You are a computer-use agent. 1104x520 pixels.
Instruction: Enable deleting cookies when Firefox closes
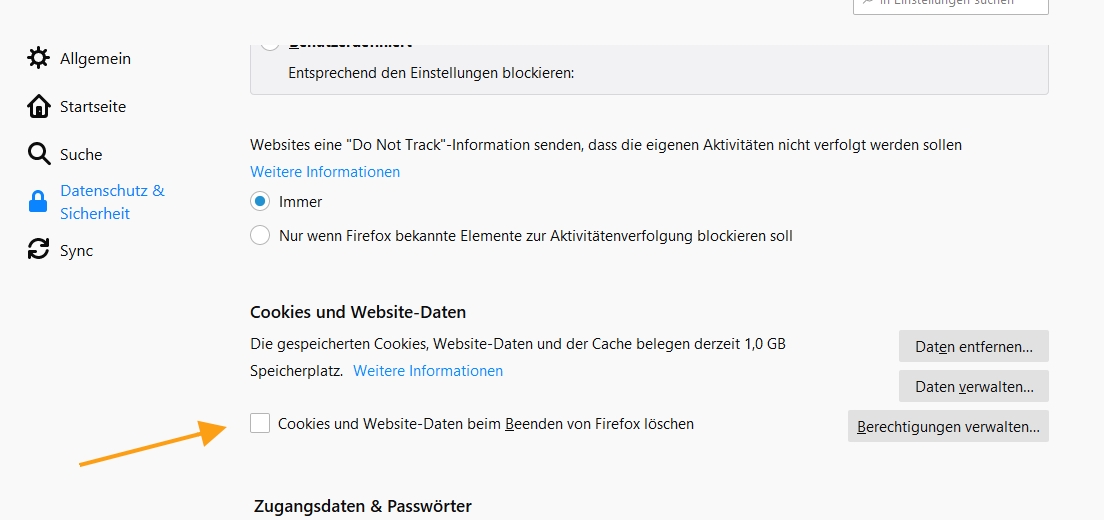click(x=260, y=423)
